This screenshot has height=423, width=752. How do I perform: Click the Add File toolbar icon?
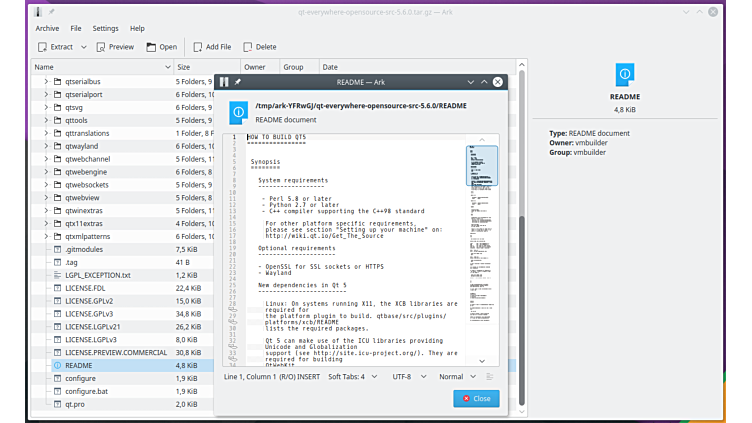(x=198, y=47)
